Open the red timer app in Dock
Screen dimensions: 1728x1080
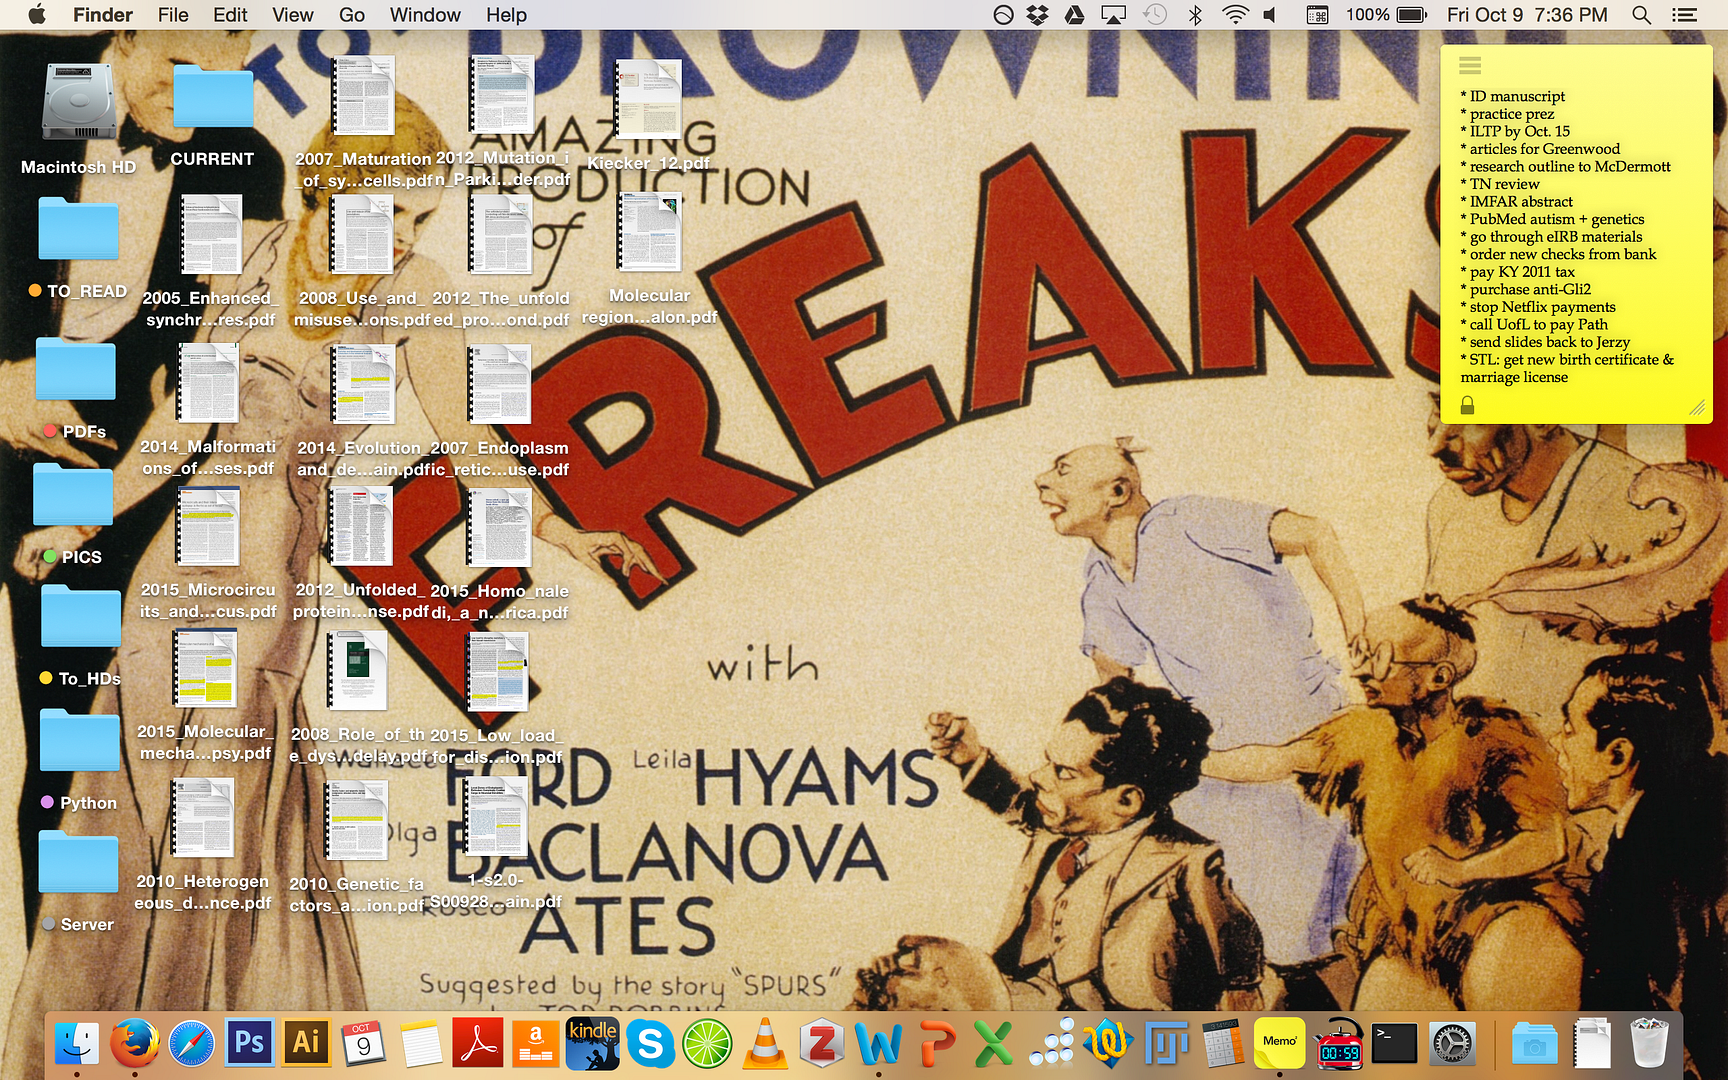pos(1338,1044)
